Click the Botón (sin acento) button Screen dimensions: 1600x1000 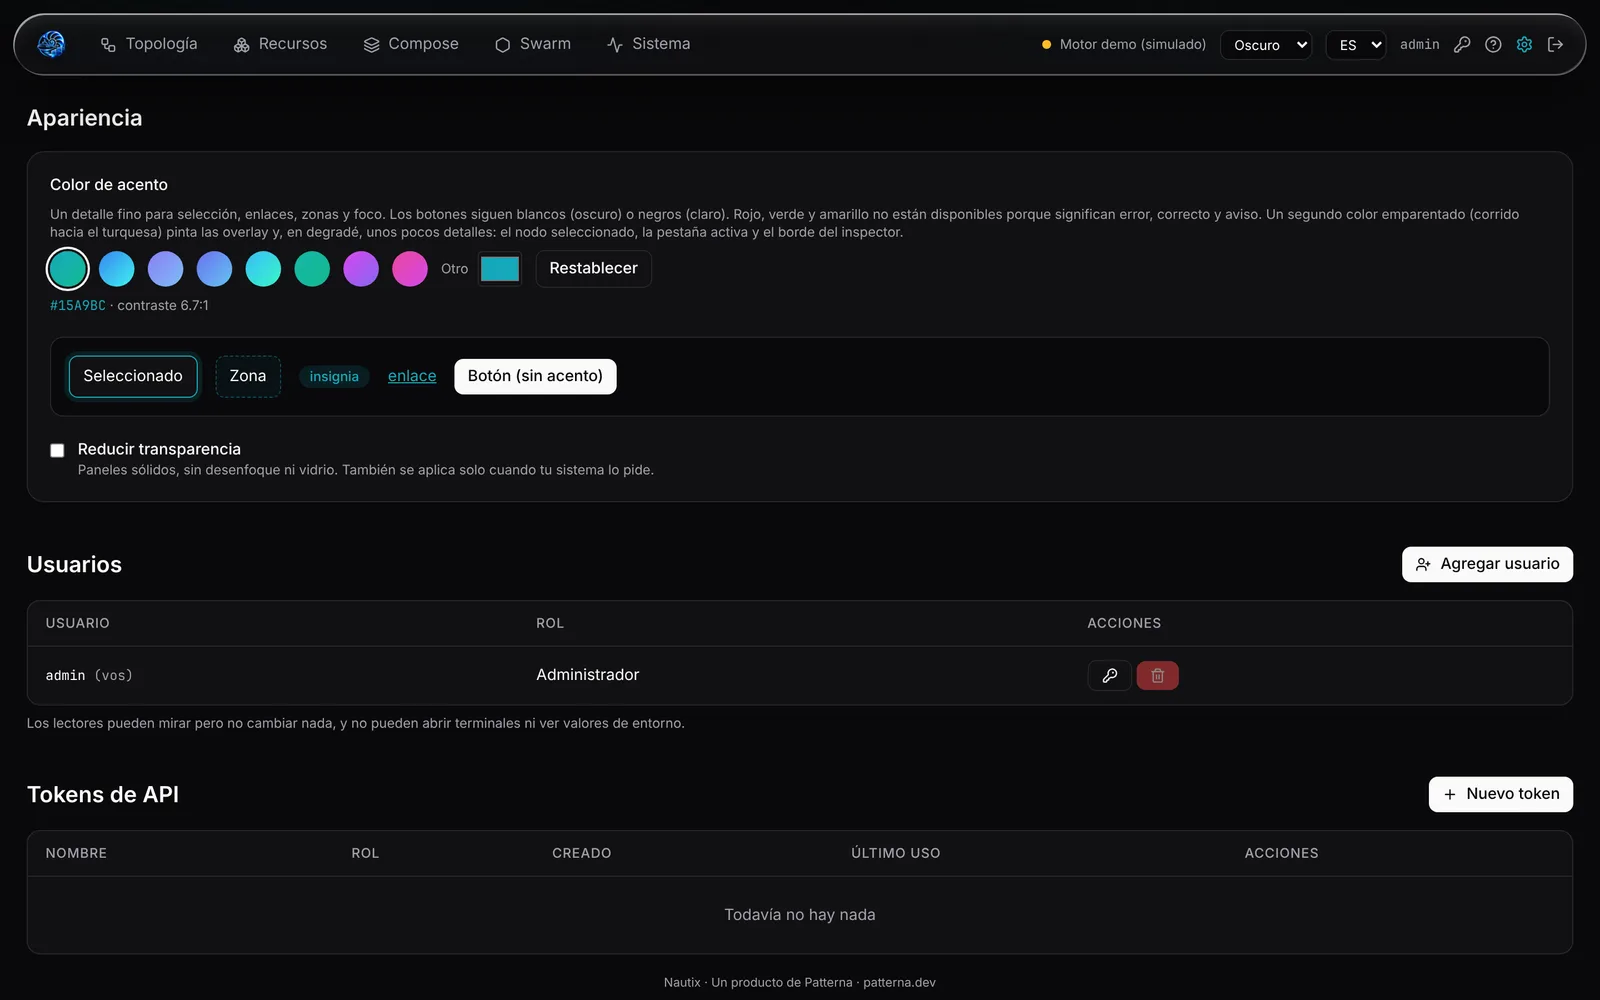535,377
